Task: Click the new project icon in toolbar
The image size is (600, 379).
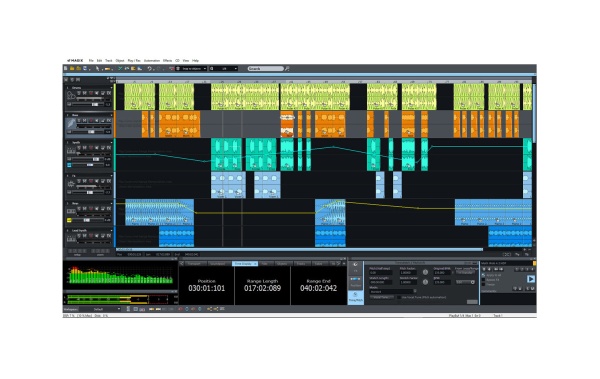Action: point(66,69)
